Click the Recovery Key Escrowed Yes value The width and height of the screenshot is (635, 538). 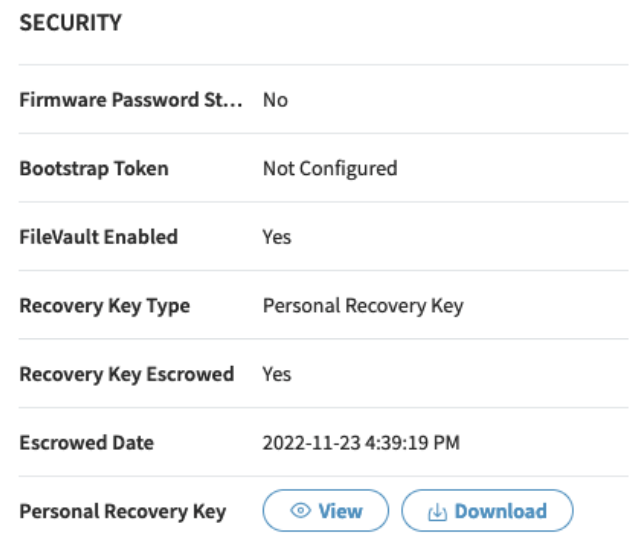coord(277,374)
